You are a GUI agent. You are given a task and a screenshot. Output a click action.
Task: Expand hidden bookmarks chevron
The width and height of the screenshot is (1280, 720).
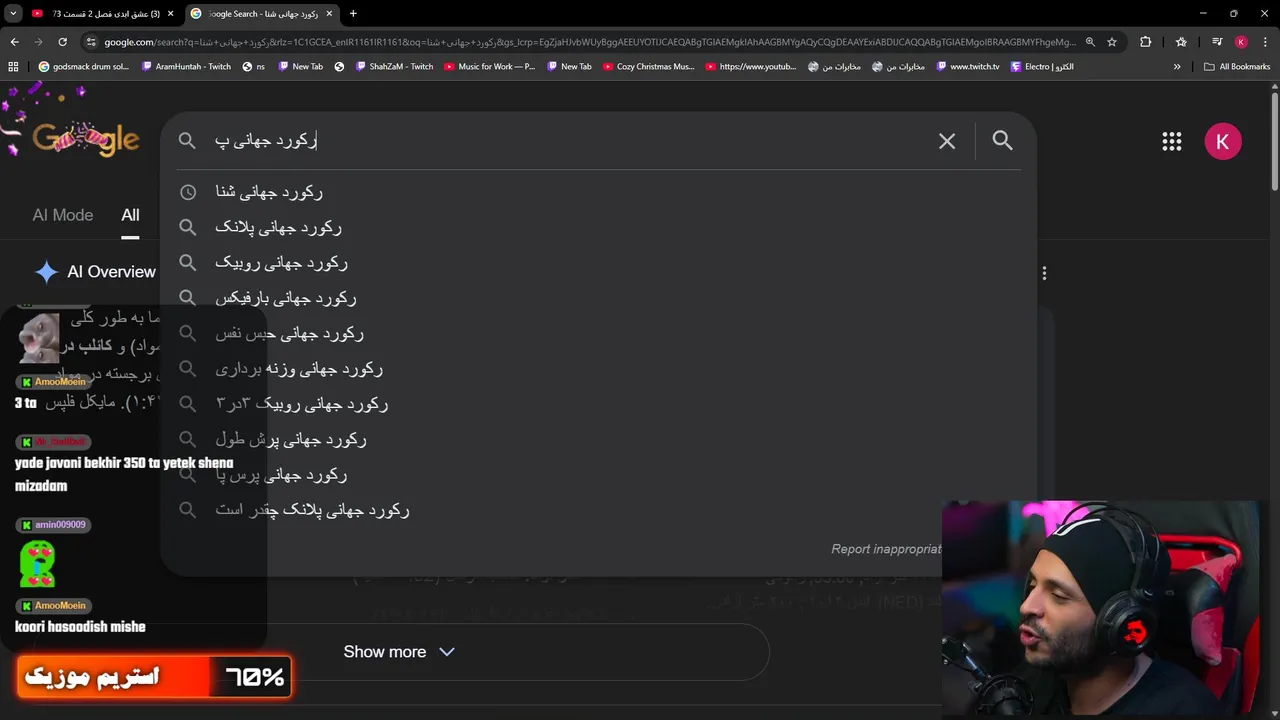(x=1177, y=66)
